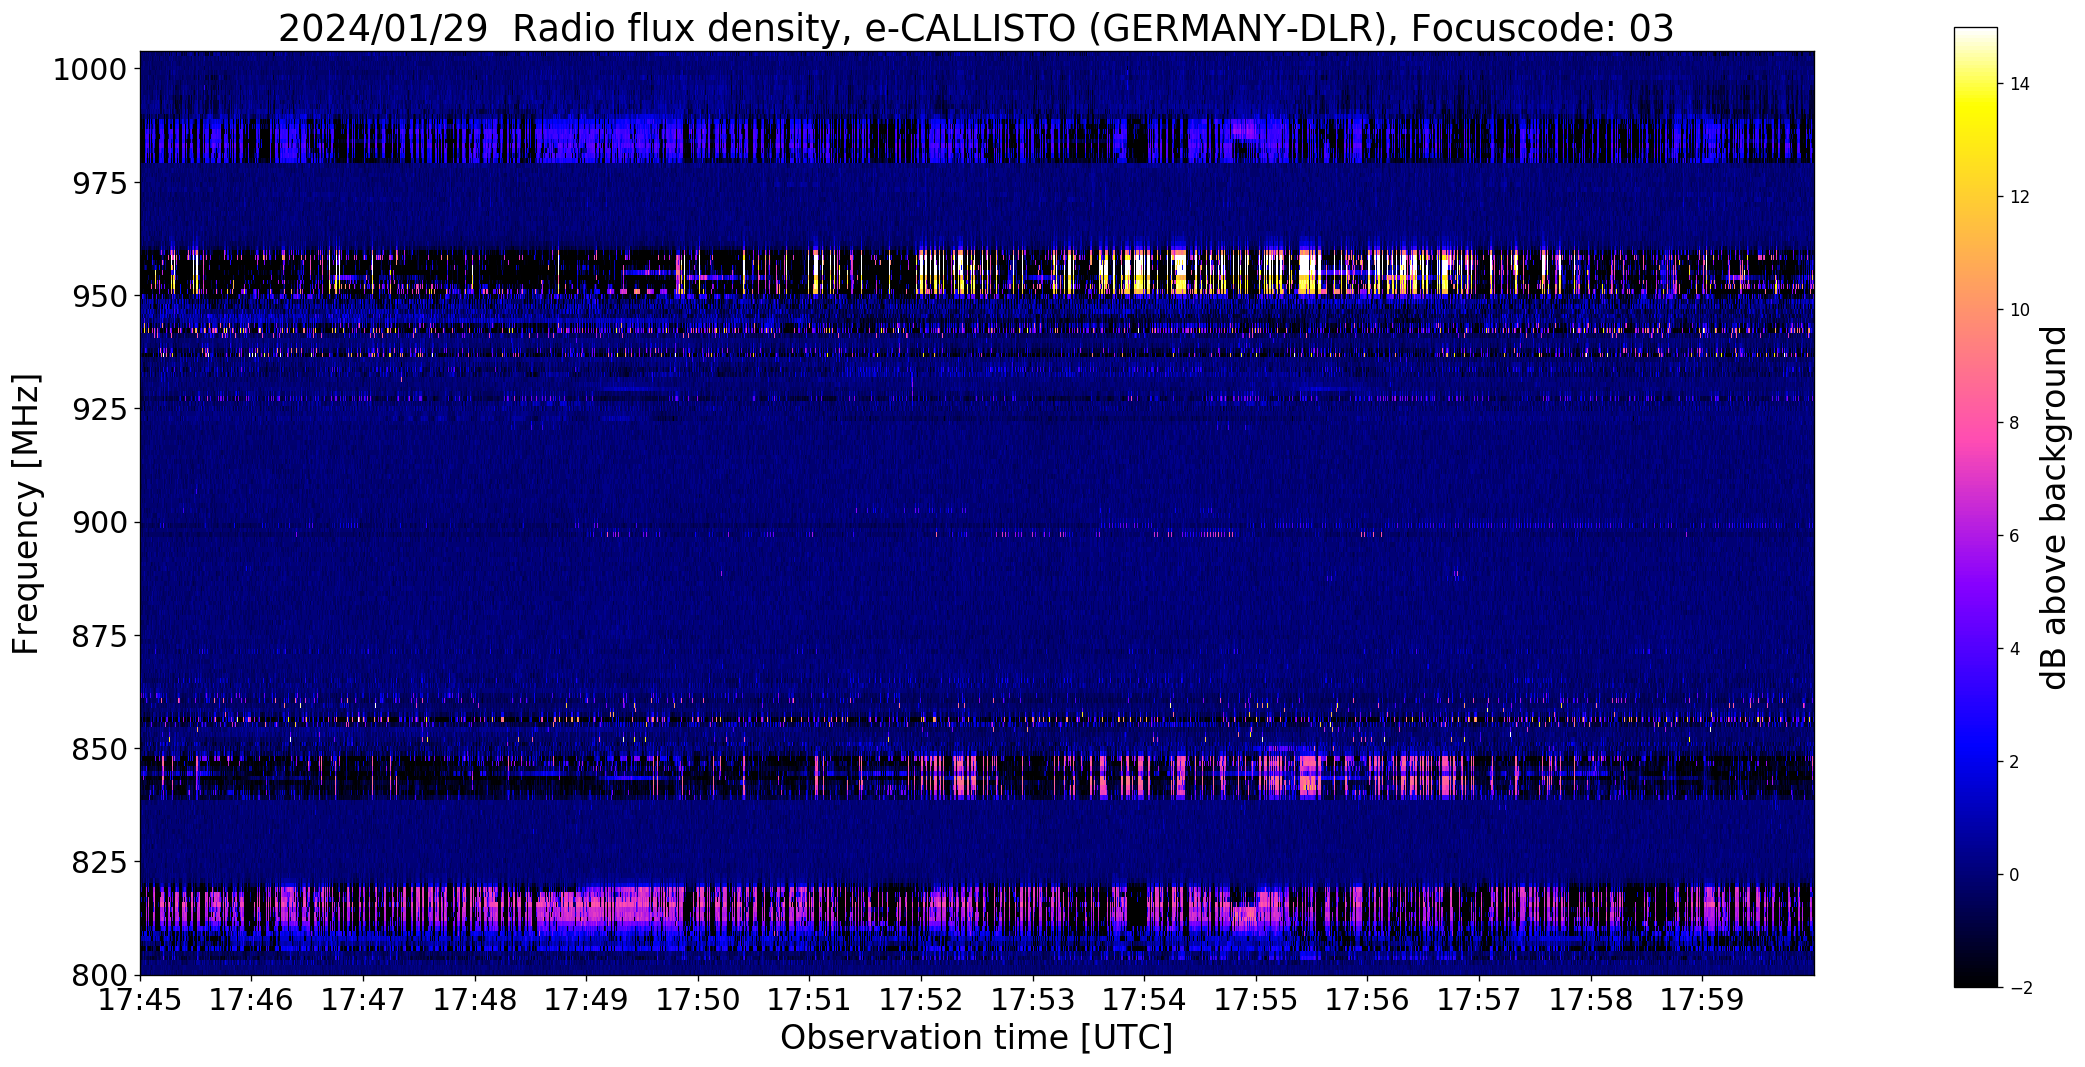Click the pink burst near 17:55 at 845 MHz
Viewport: 2085px width, 1067px height.
pyautogui.click(x=1309, y=775)
